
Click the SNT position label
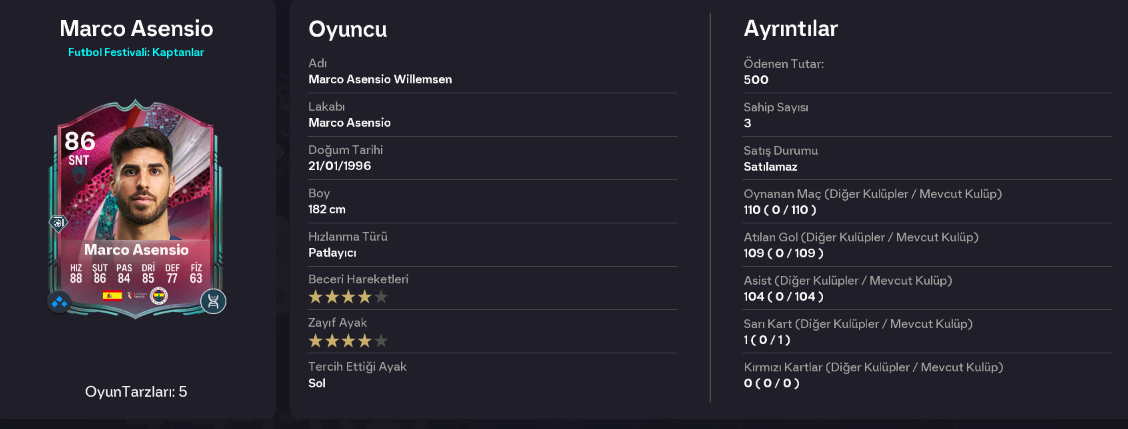pos(79,161)
